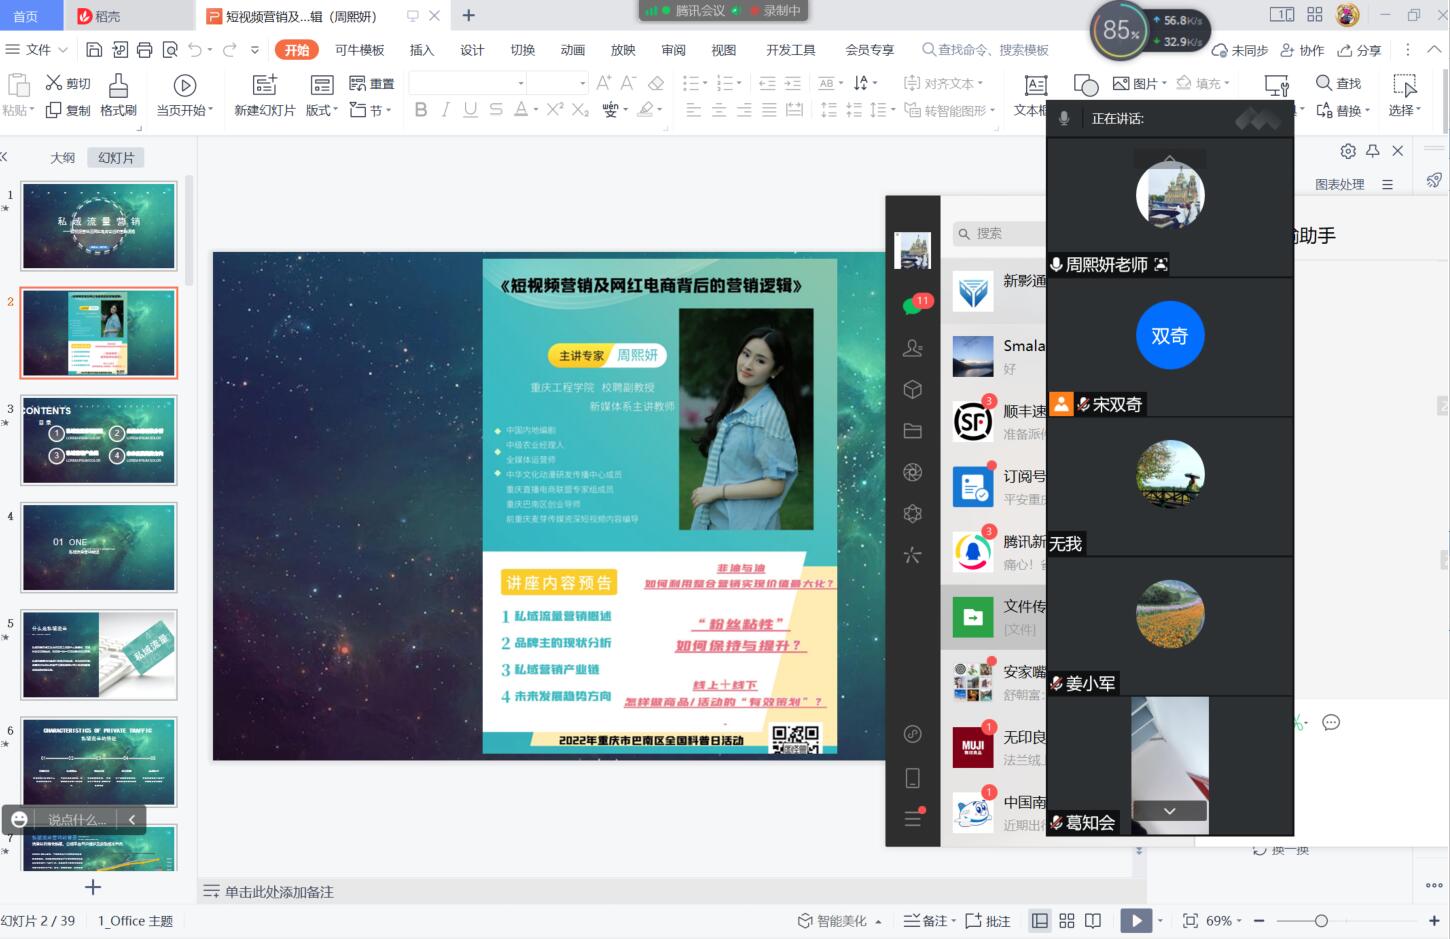Click the Format Painter (格式刷) icon
The image size is (1450, 939).
[x=118, y=86]
